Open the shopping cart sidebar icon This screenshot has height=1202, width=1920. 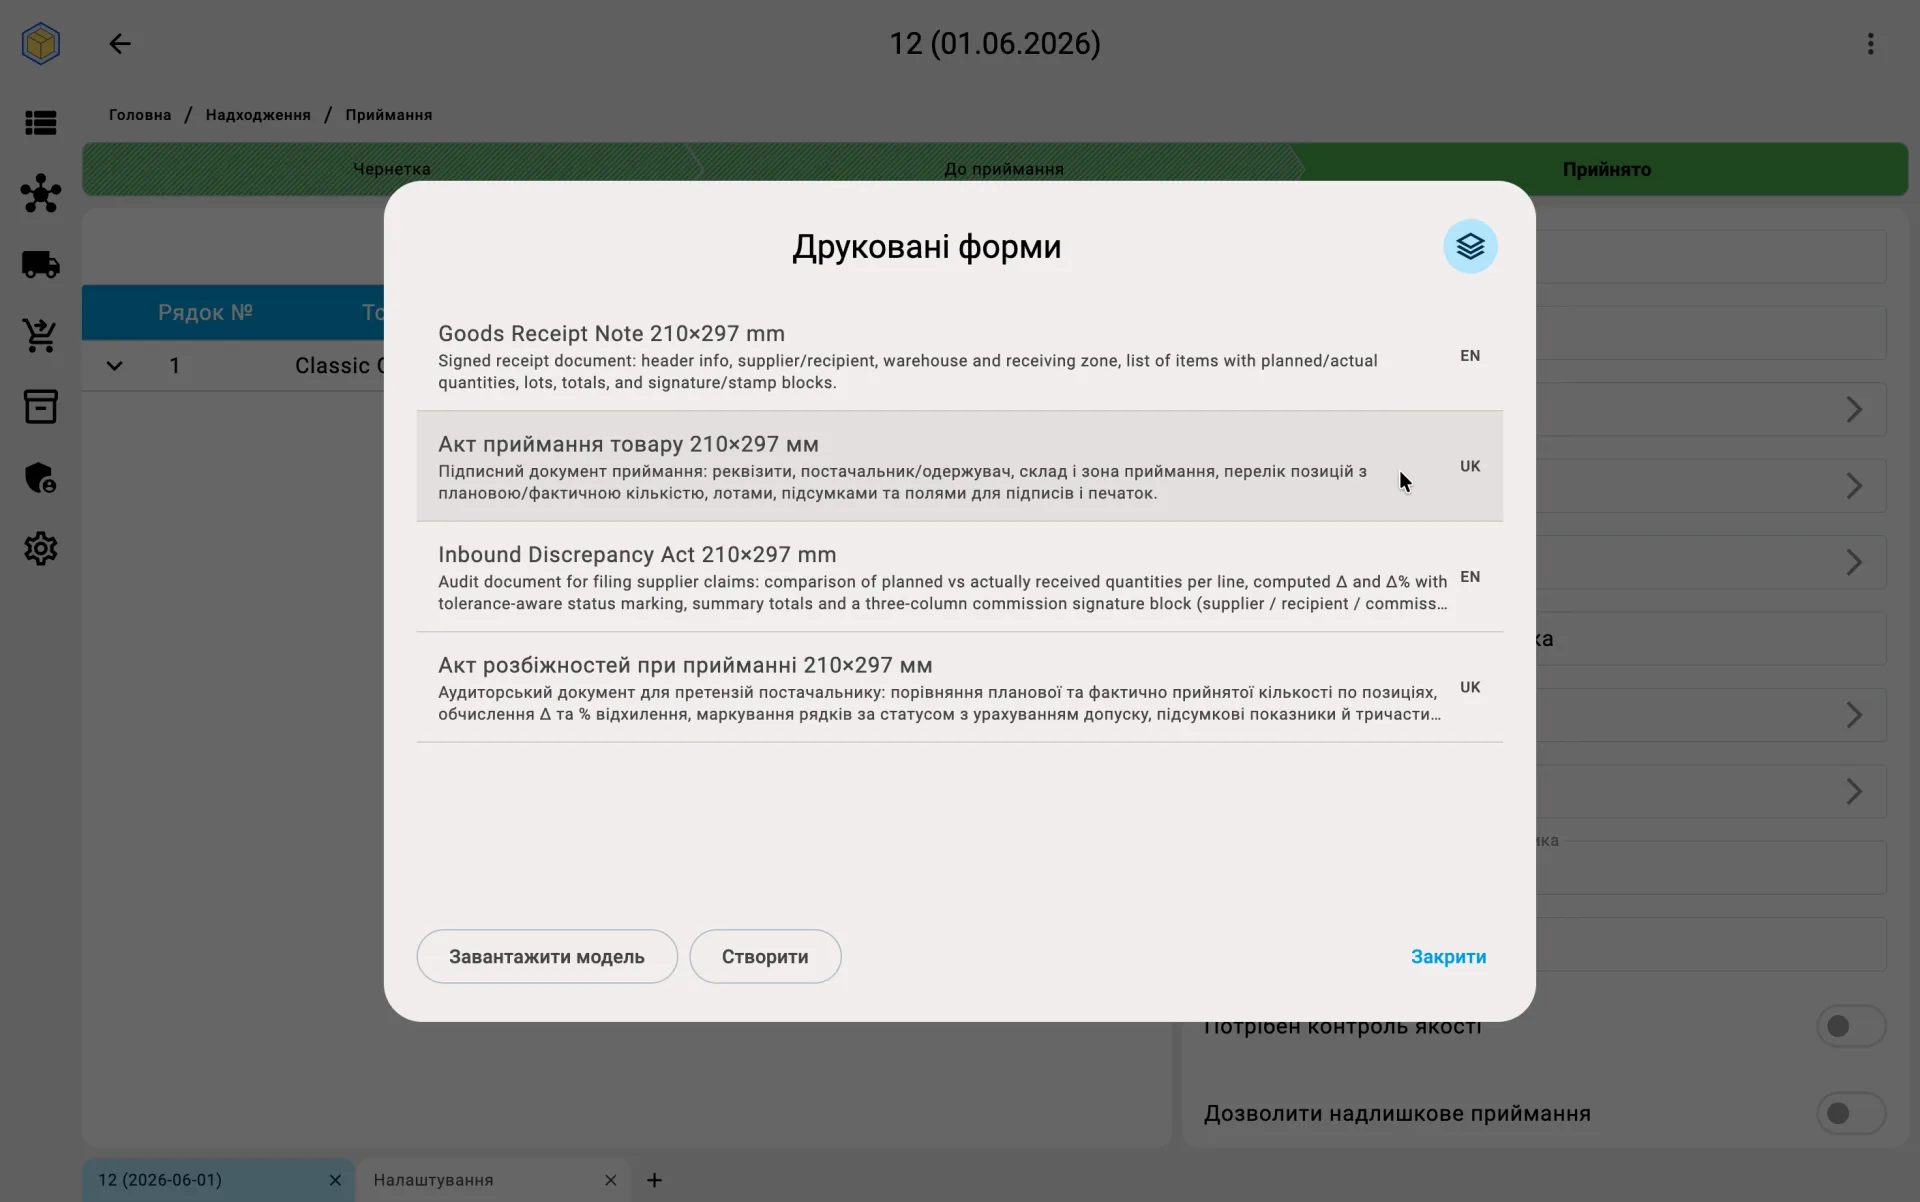[x=41, y=335]
